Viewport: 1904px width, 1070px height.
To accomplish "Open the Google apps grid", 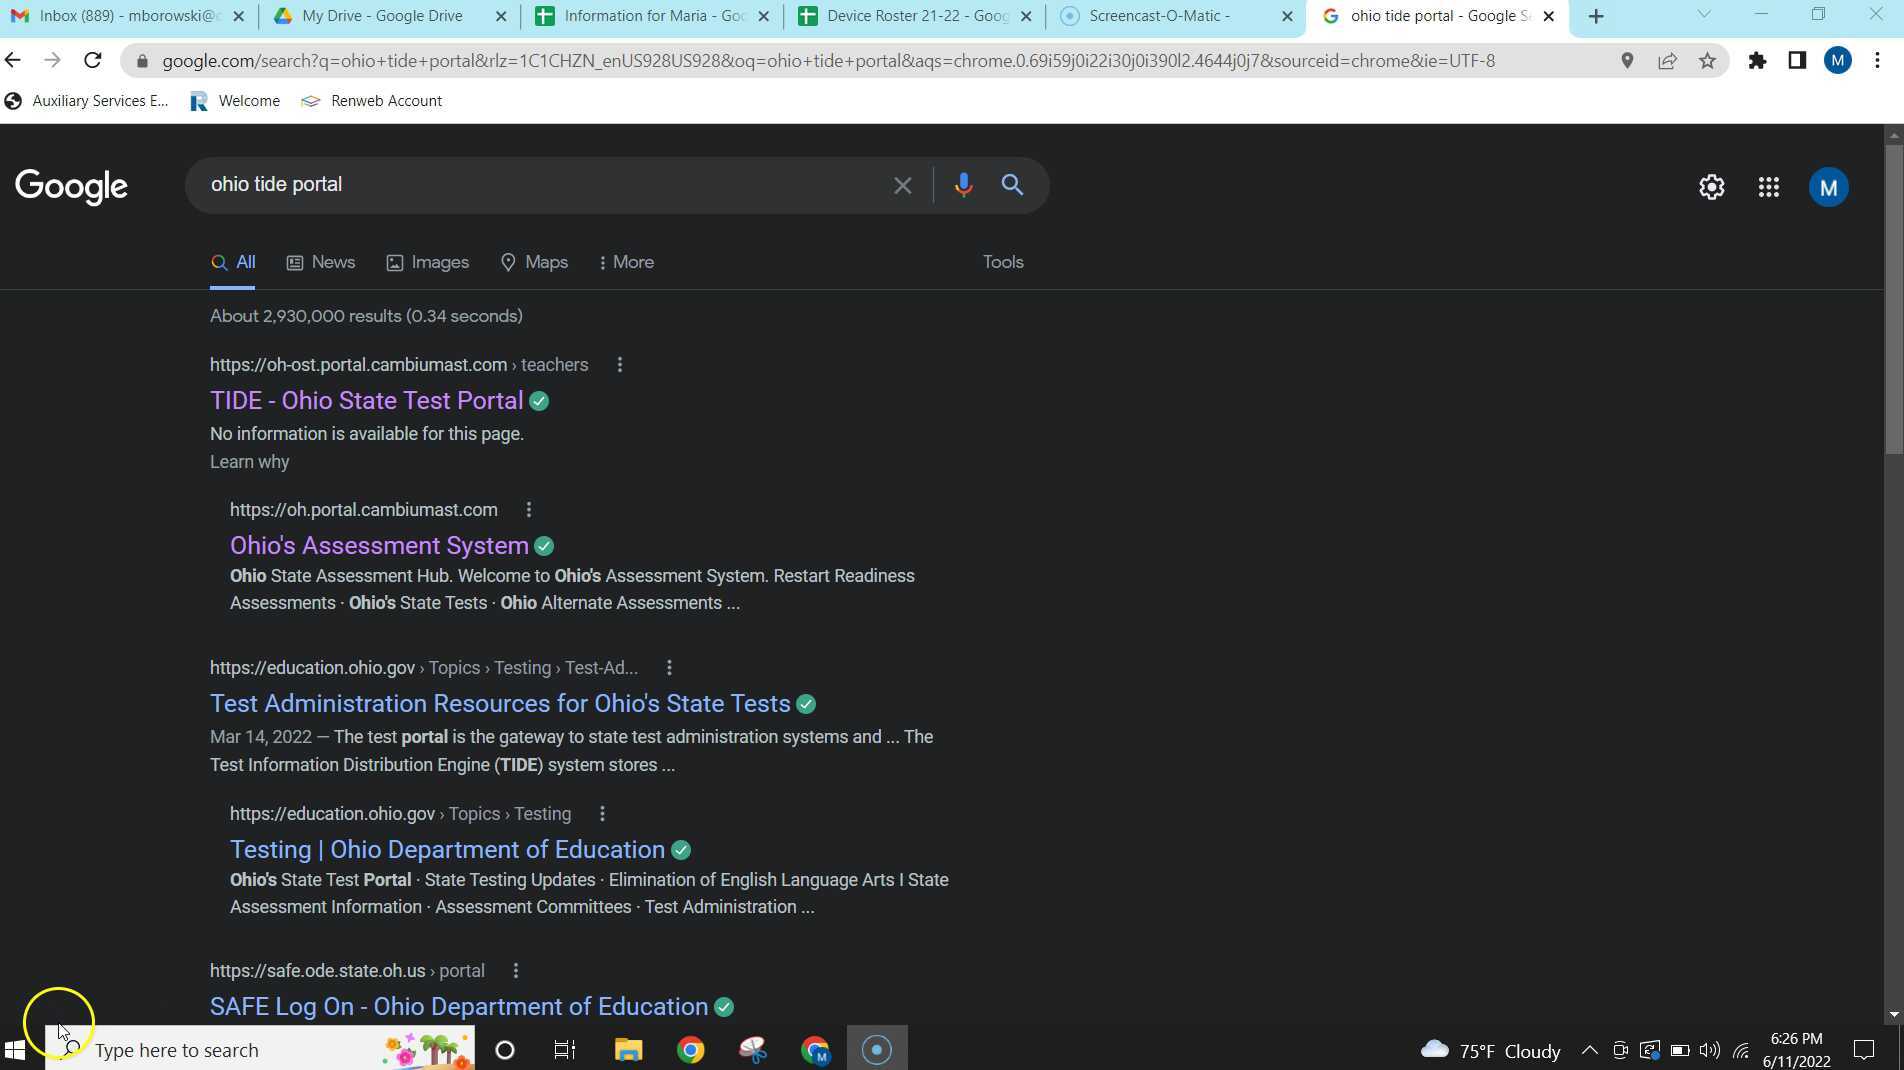I will pos(1768,187).
